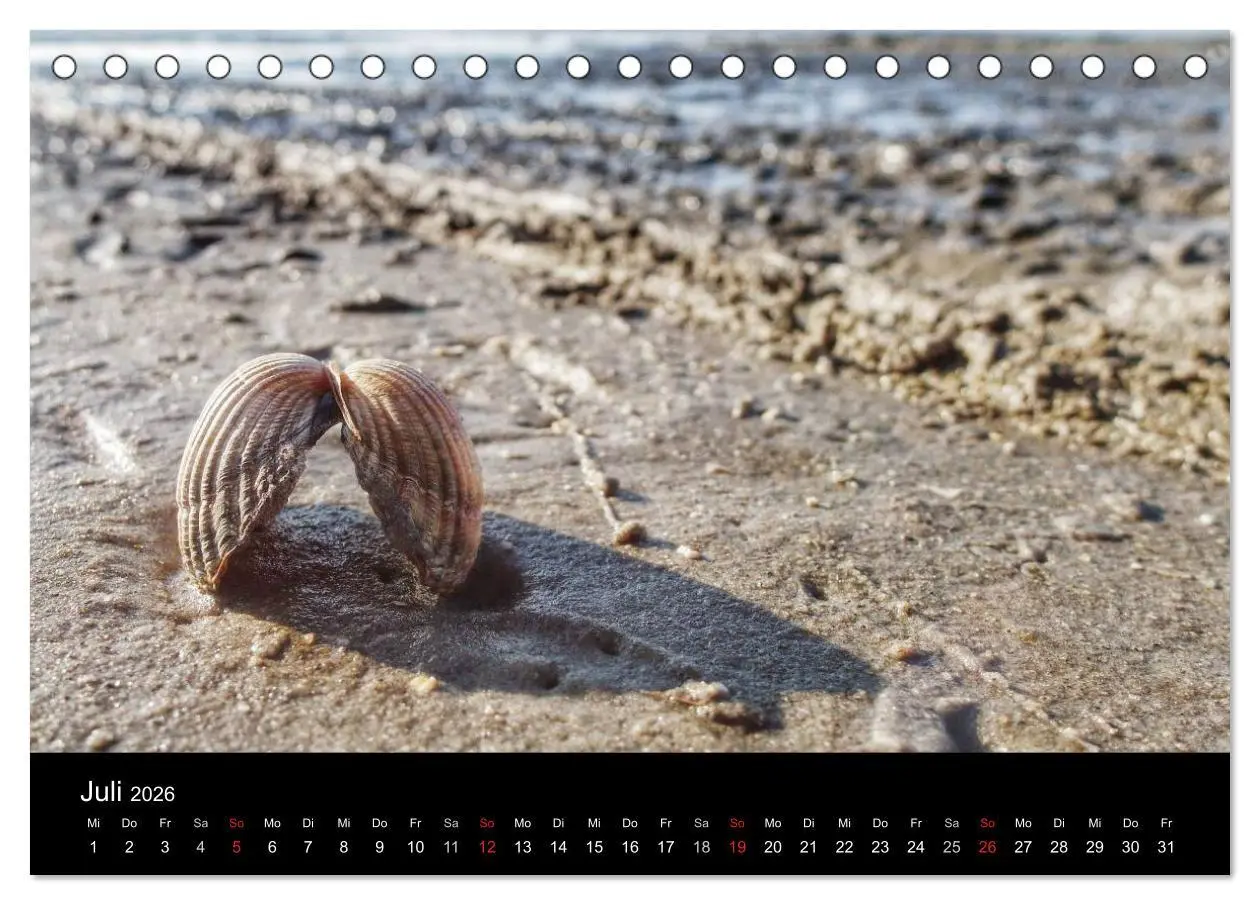
Task: Select day 2 in the calendar strip
Action: point(129,847)
